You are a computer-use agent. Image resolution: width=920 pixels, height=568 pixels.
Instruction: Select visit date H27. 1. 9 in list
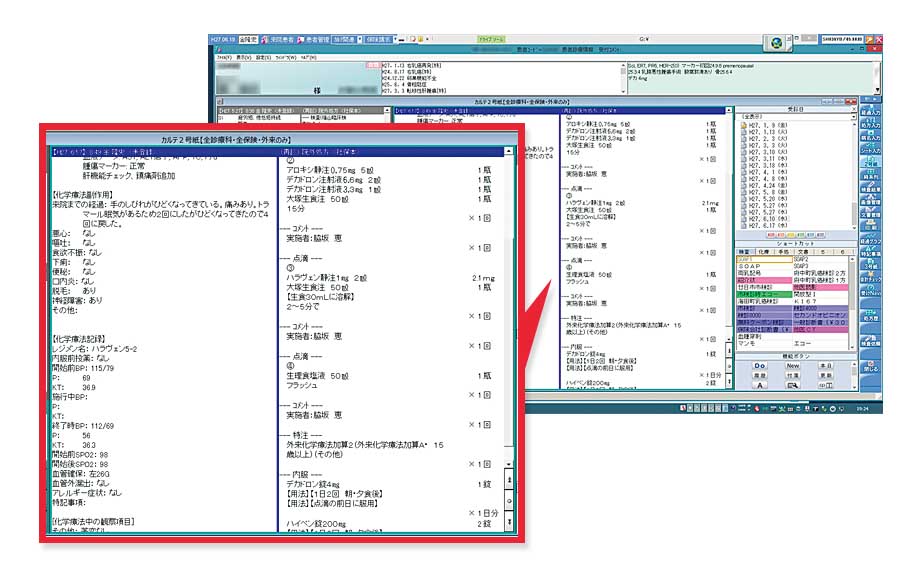(x=762, y=124)
